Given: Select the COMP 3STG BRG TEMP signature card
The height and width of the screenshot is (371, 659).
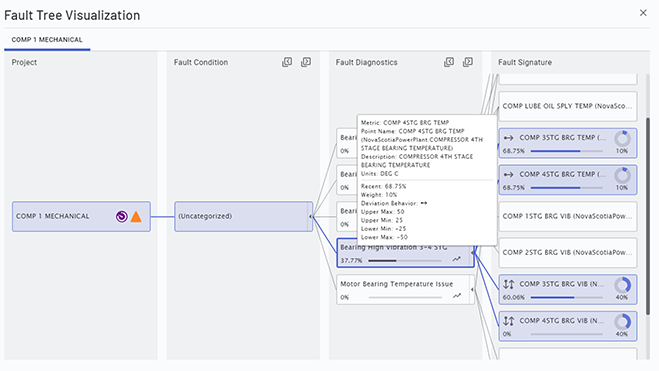Looking at the screenshot, I should pos(568,143).
